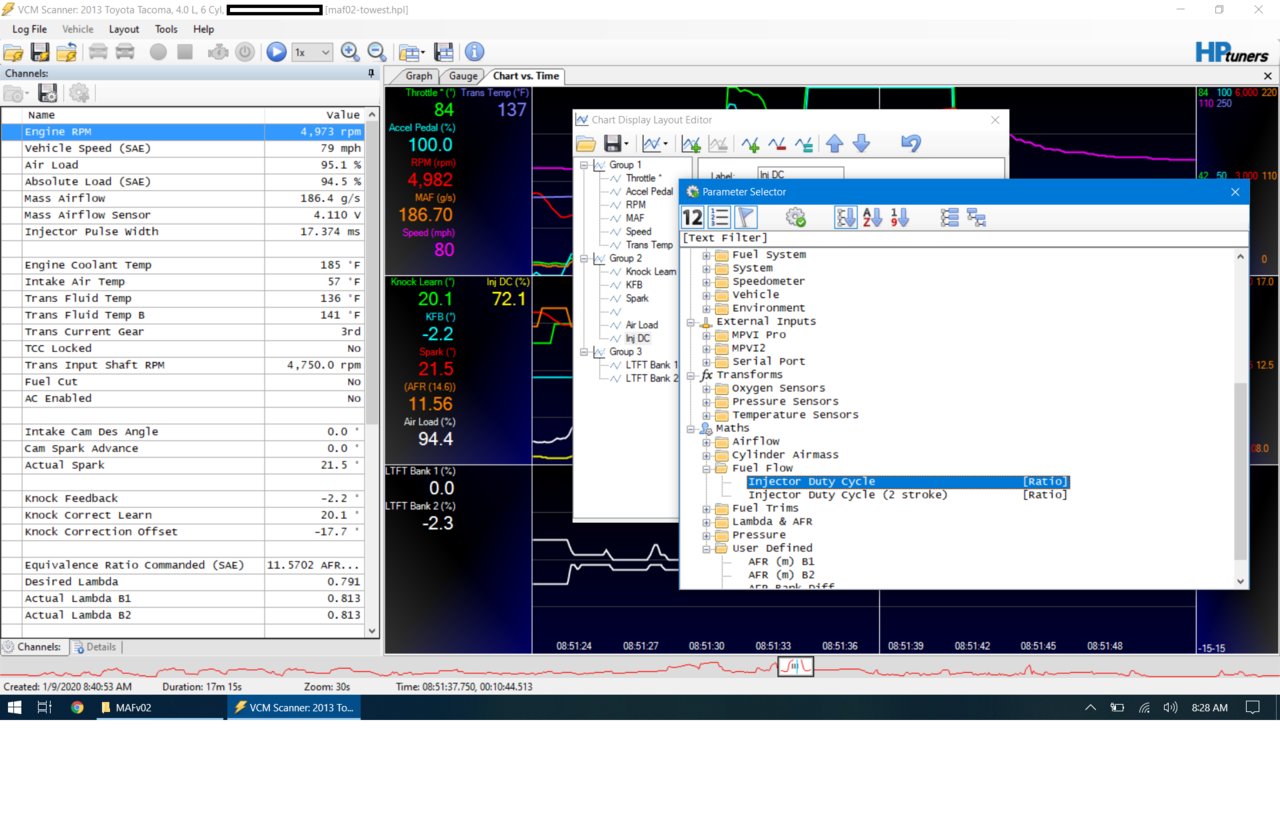Viewport: 1280px width, 832px height.
Task: Sort parameters numerically 1 to 9
Action: click(x=899, y=218)
